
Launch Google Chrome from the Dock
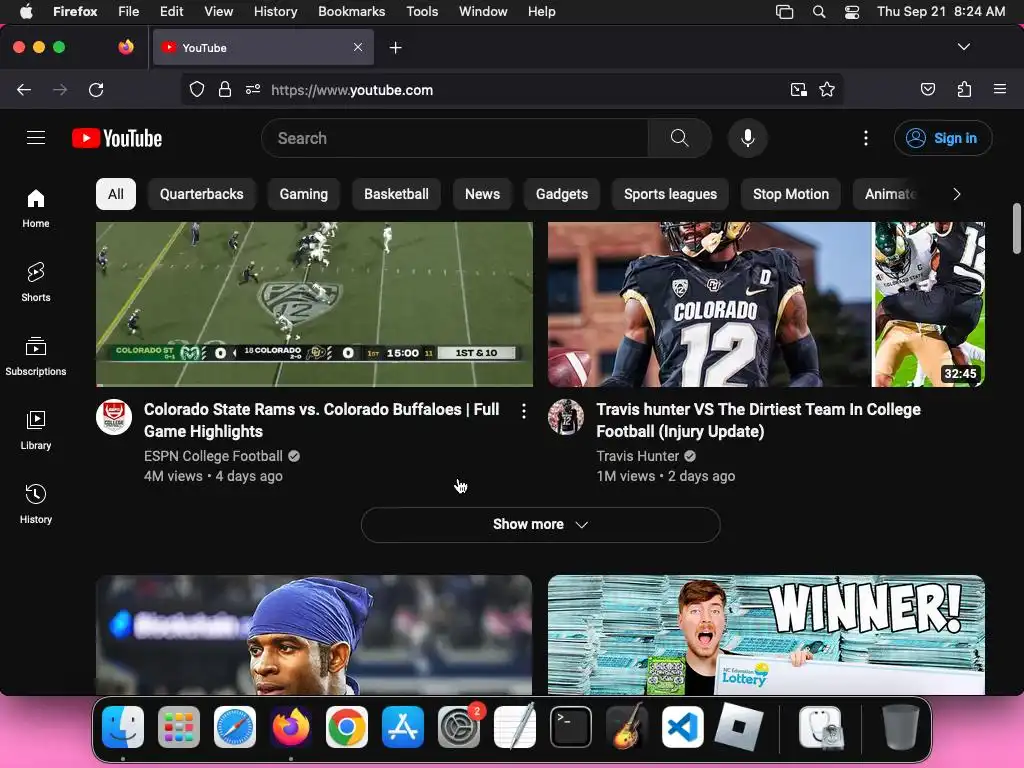click(347, 727)
